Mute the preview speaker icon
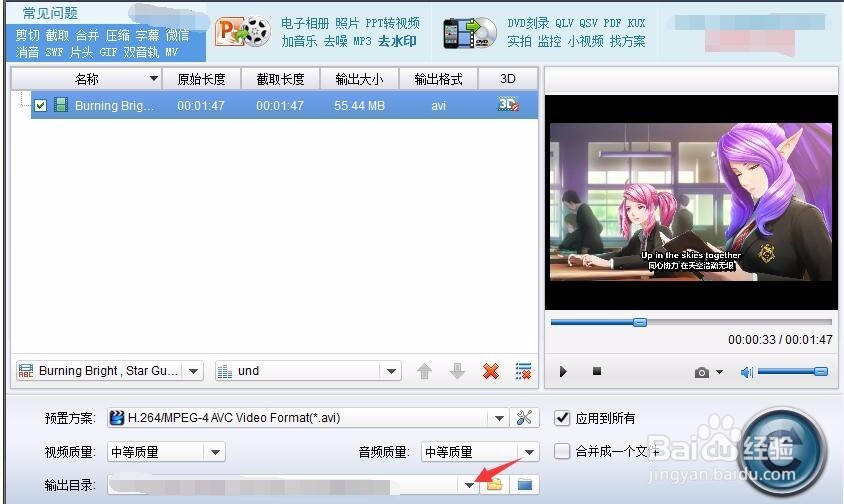 coord(747,372)
